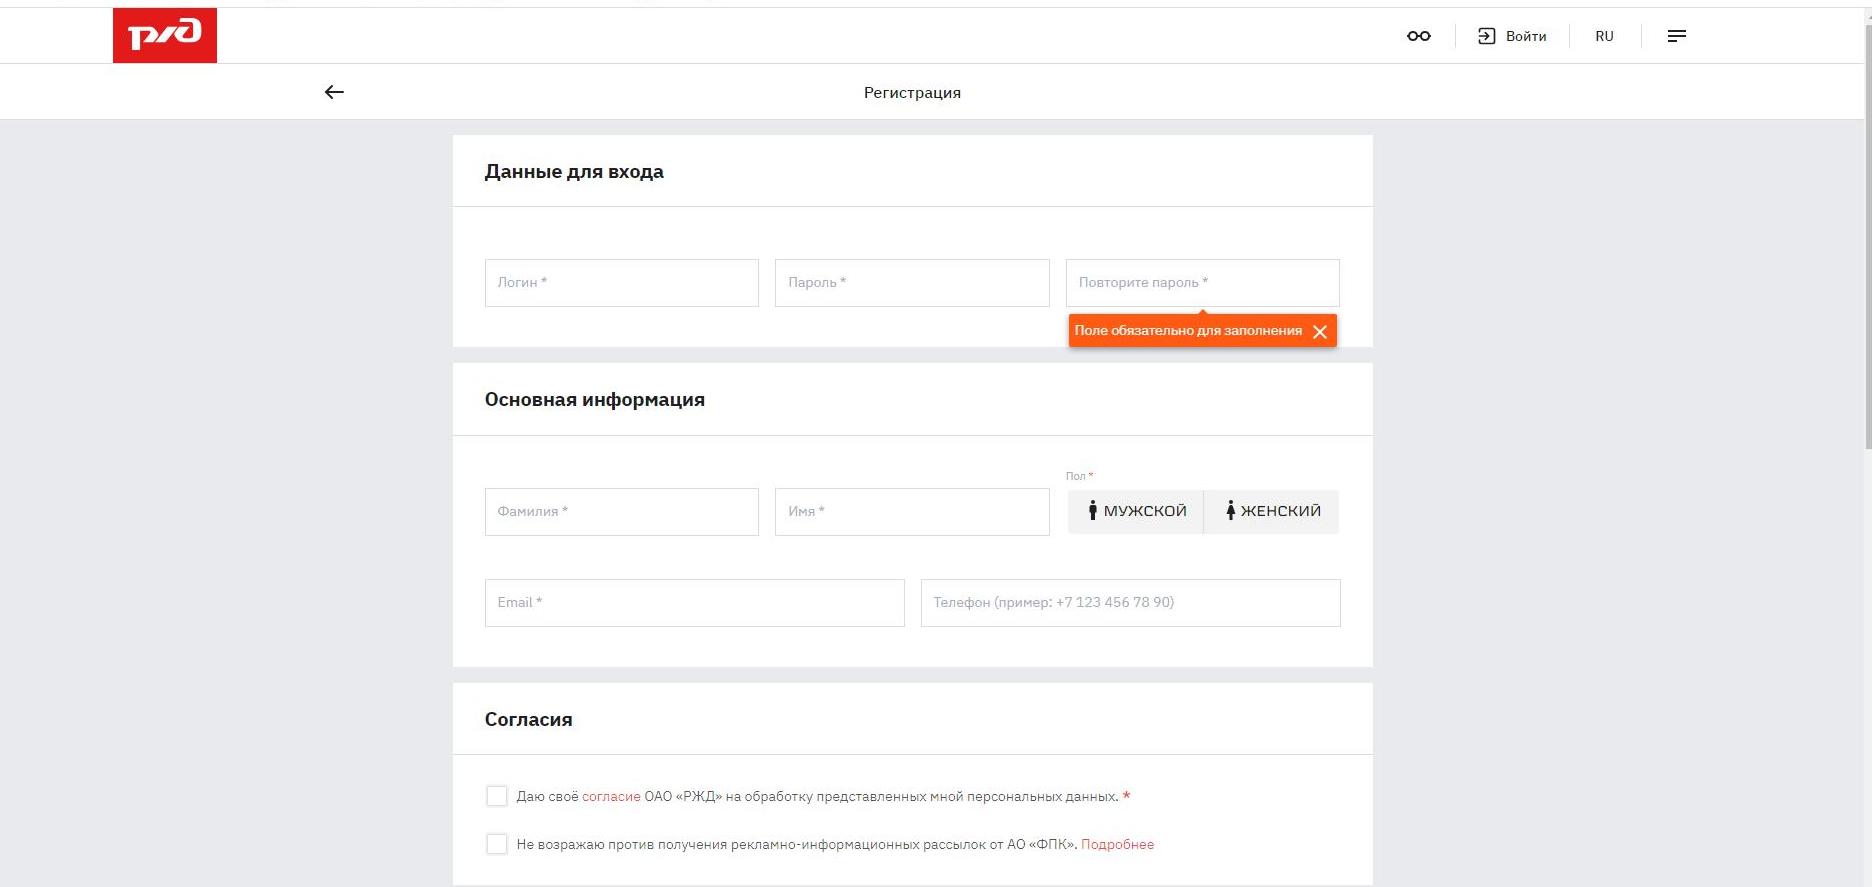This screenshot has height=887, width=1872.
Task: Switch language via RU selector
Action: coord(1604,36)
